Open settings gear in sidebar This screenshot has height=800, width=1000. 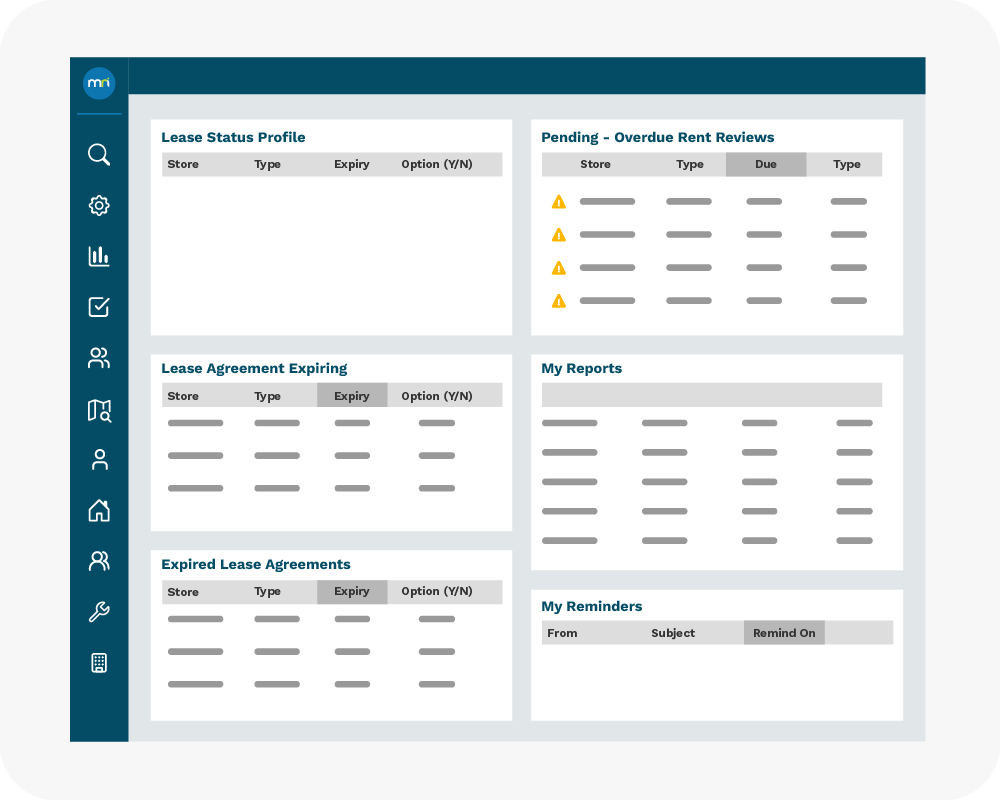[99, 206]
